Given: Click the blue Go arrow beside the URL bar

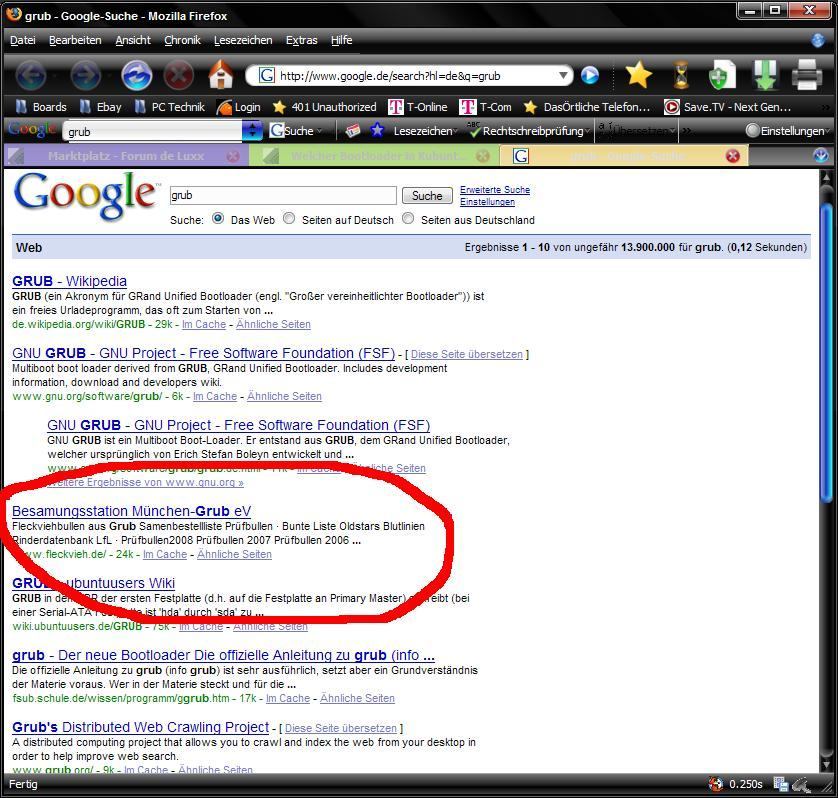Looking at the screenshot, I should (589, 75).
